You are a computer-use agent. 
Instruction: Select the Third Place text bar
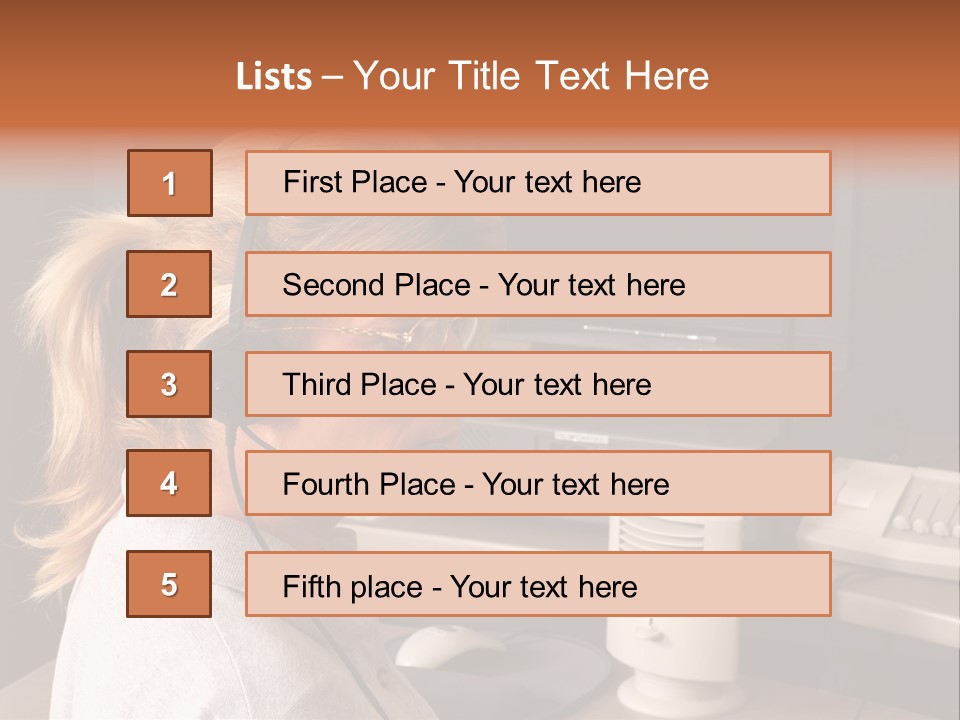point(538,384)
